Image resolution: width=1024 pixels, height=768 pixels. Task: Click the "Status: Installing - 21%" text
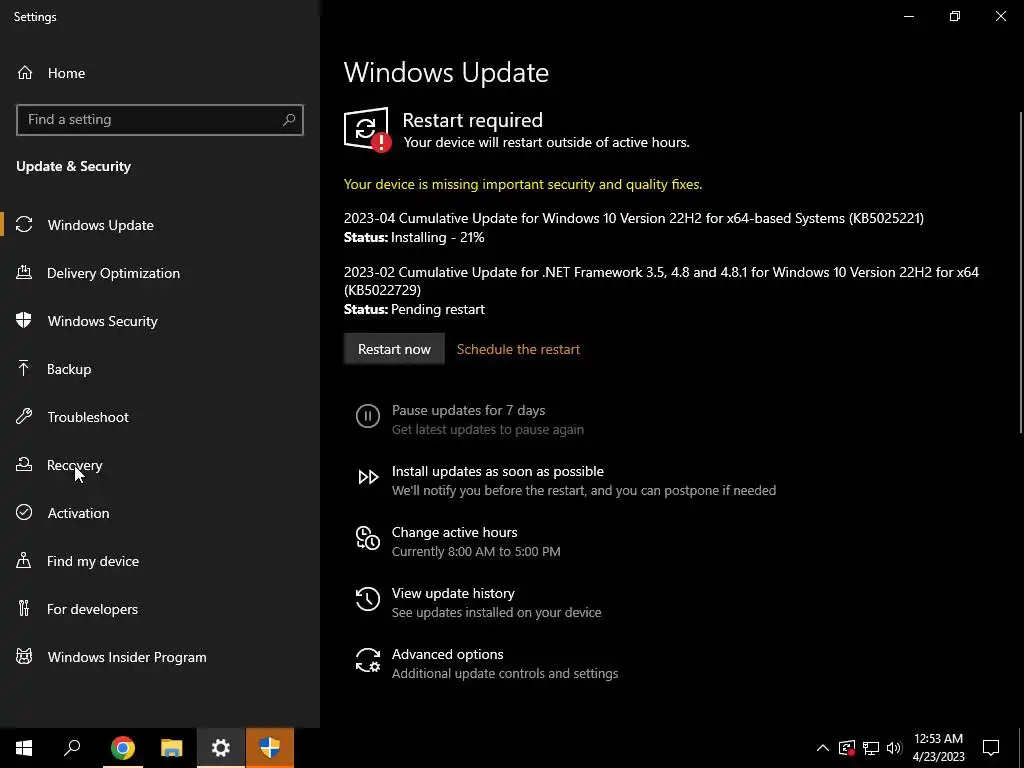(x=414, y=237)
